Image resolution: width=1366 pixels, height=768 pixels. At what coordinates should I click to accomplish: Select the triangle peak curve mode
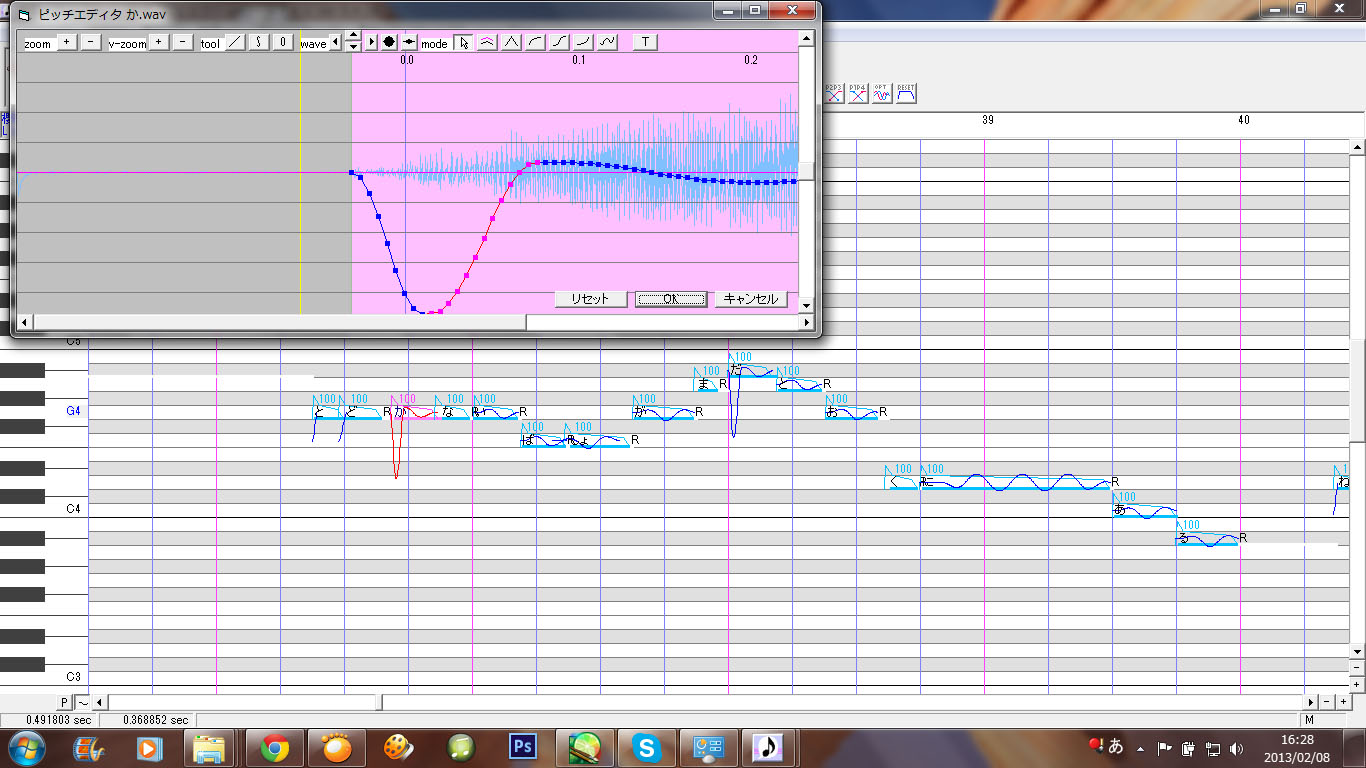511,42
